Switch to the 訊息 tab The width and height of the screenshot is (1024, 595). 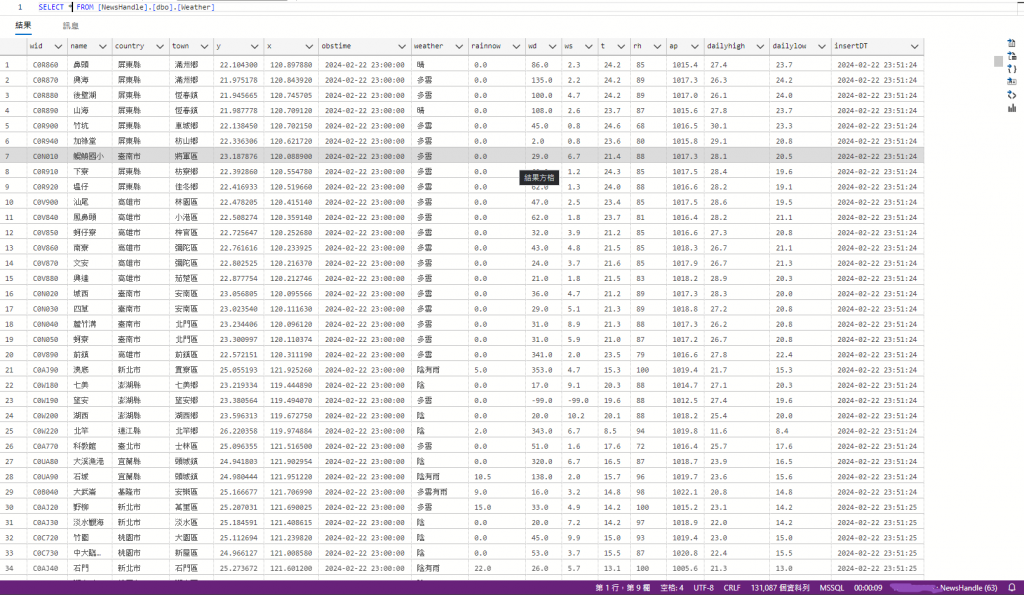[71, 25]
